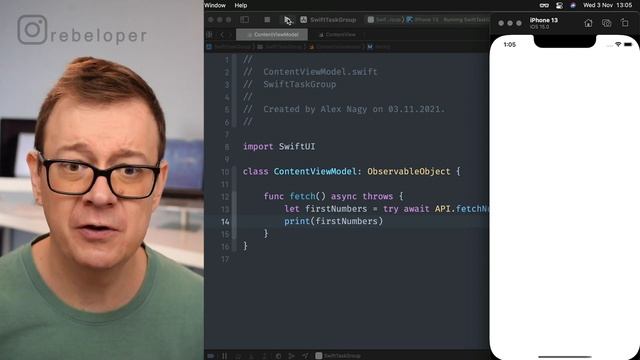The image size is (640, 360).
Task: Open related items grid in editor
Action: point(209,35)
